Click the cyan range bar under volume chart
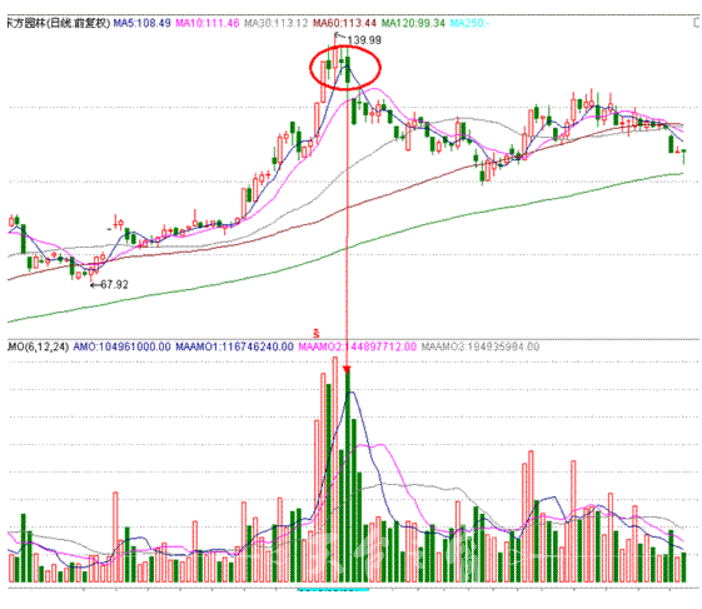702x609 pixels. (333, 590)
